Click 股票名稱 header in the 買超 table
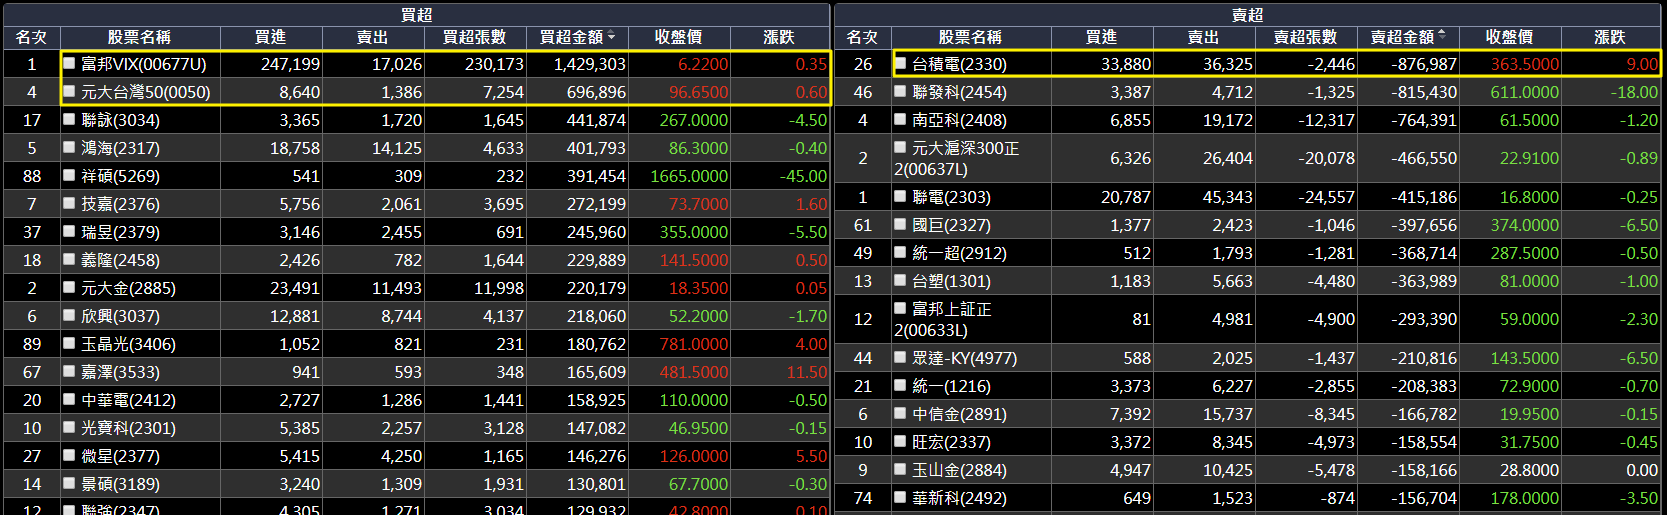The image size is (1667, 515). (x=139, y=37)
